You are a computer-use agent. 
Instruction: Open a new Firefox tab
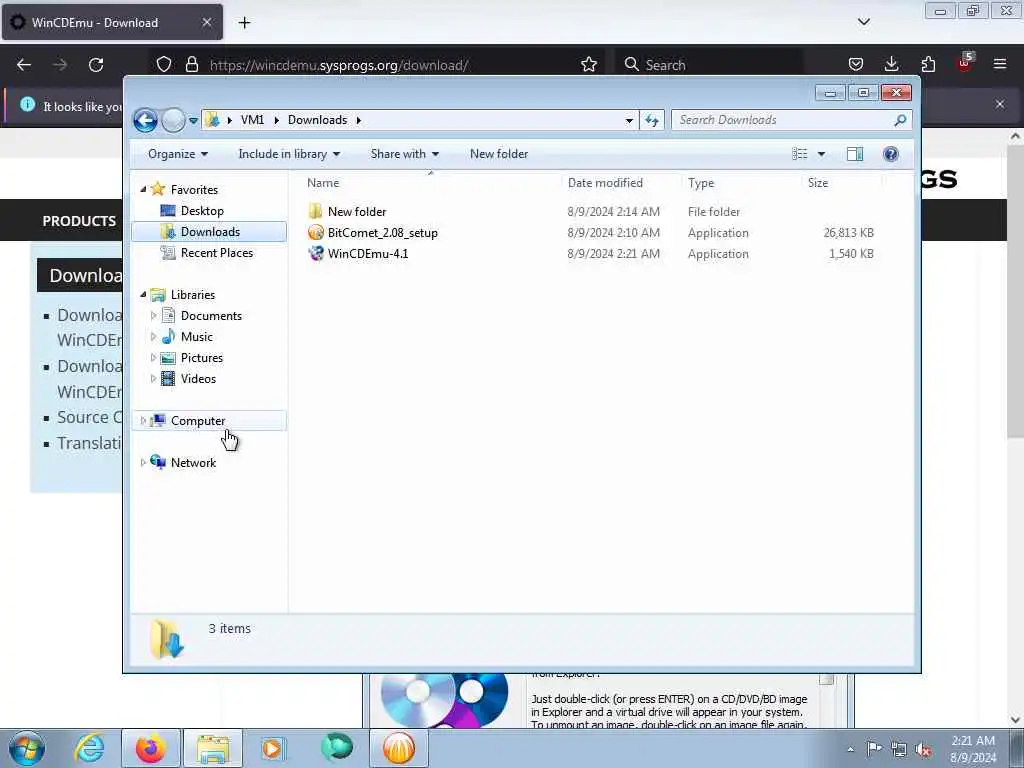point(244,23)
